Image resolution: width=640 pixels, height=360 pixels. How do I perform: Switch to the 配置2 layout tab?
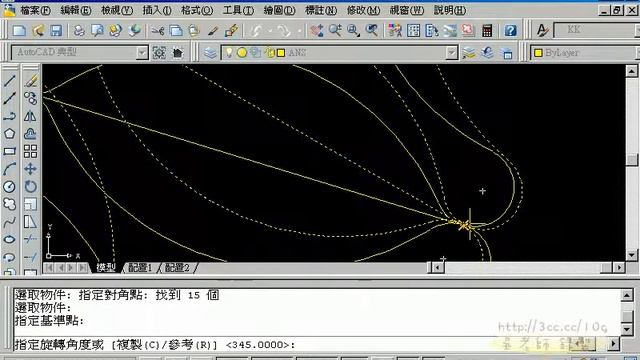177,268
